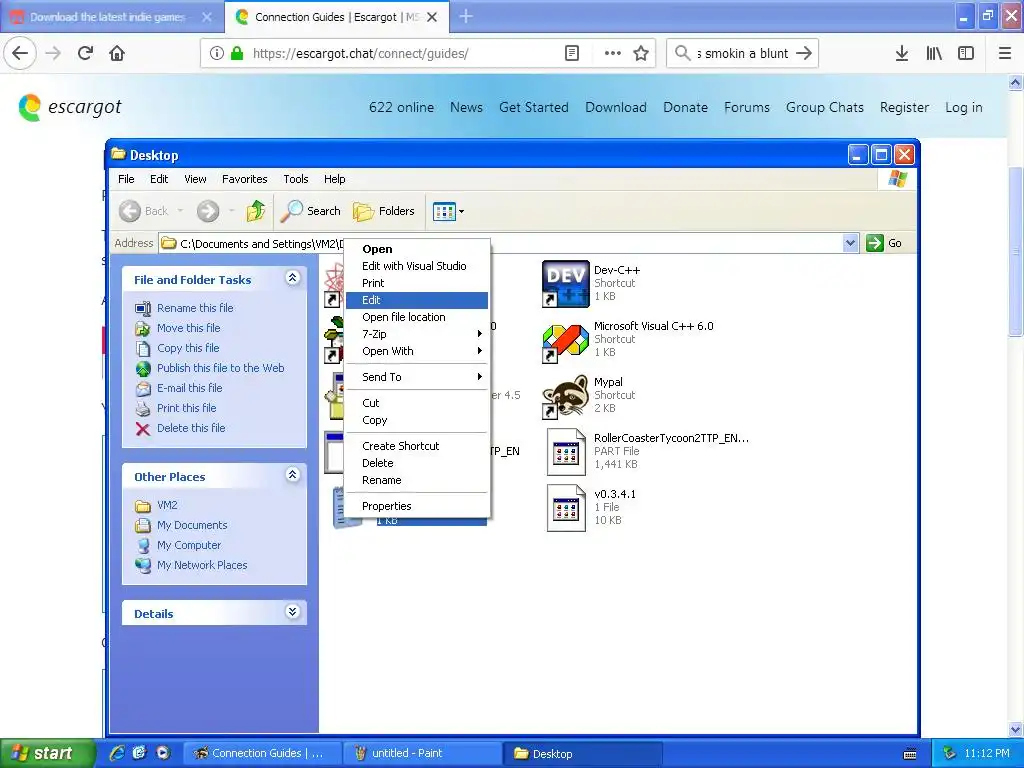Image resolution: width=1024 pixels, height=768 pixels.
Task: Toggle reader view icon in address bar
Action: tap(571, 53)
